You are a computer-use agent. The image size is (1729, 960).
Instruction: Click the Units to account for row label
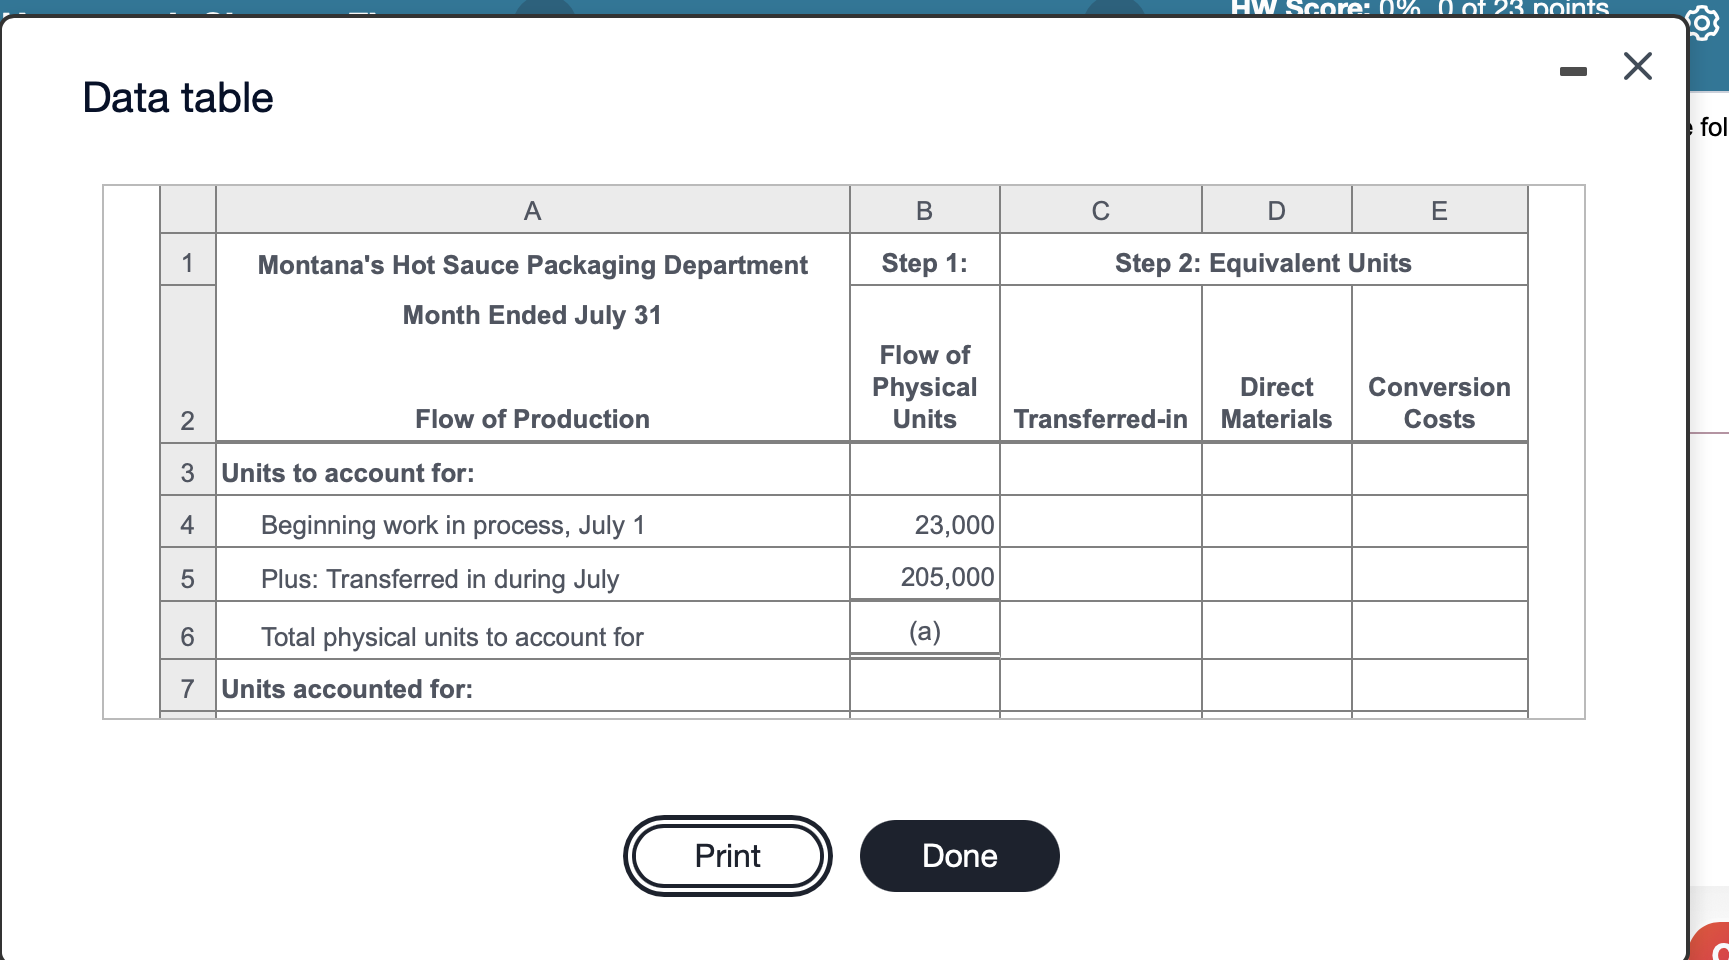tap(347, 472)
